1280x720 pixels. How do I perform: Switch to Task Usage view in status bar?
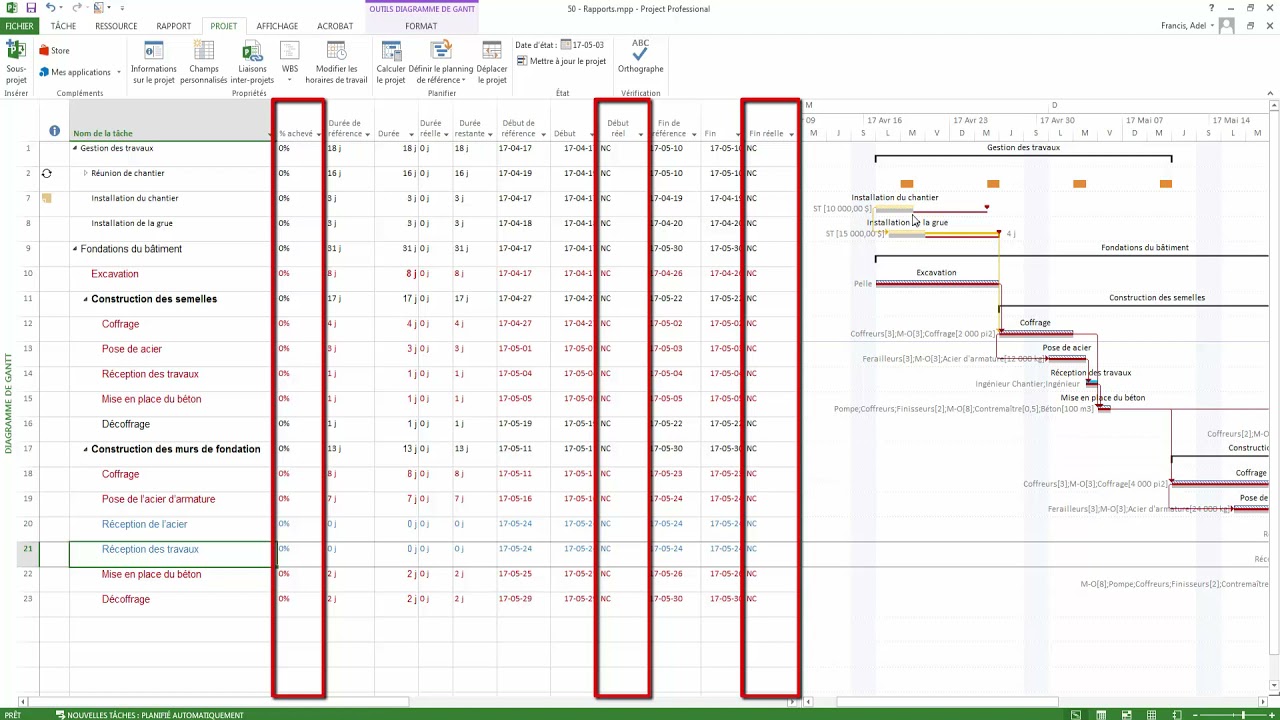click(1101, 714)
